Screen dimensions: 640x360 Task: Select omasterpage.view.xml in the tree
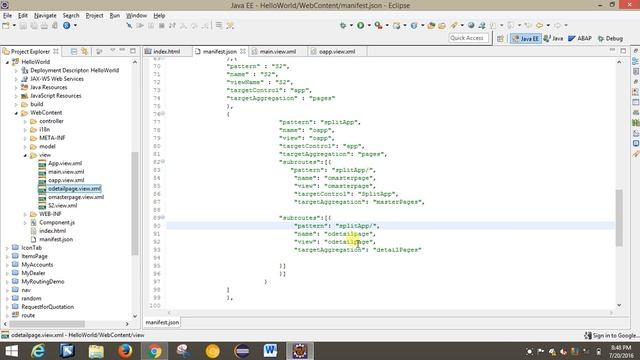click(x=76, y=197)
